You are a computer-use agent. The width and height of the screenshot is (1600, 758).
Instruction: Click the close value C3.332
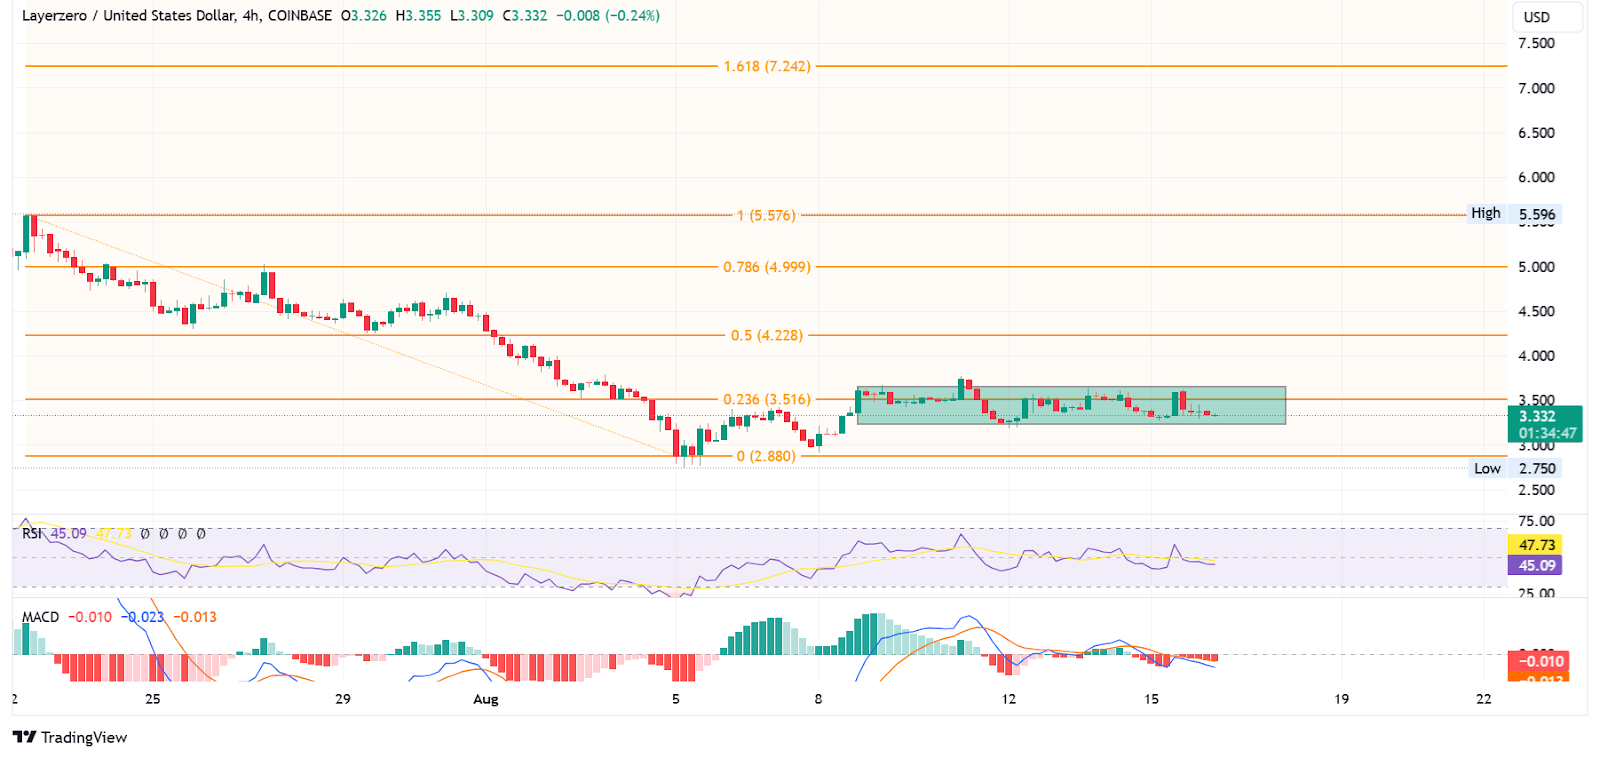[525, 16]
